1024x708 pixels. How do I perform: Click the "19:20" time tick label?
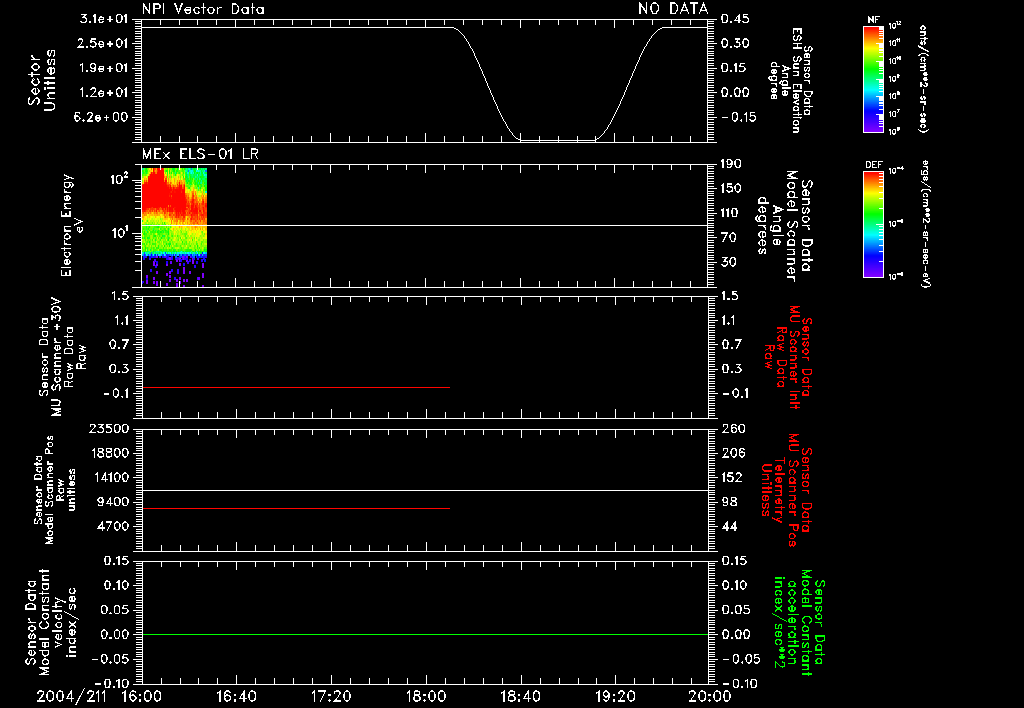click(x=615, y=696)
